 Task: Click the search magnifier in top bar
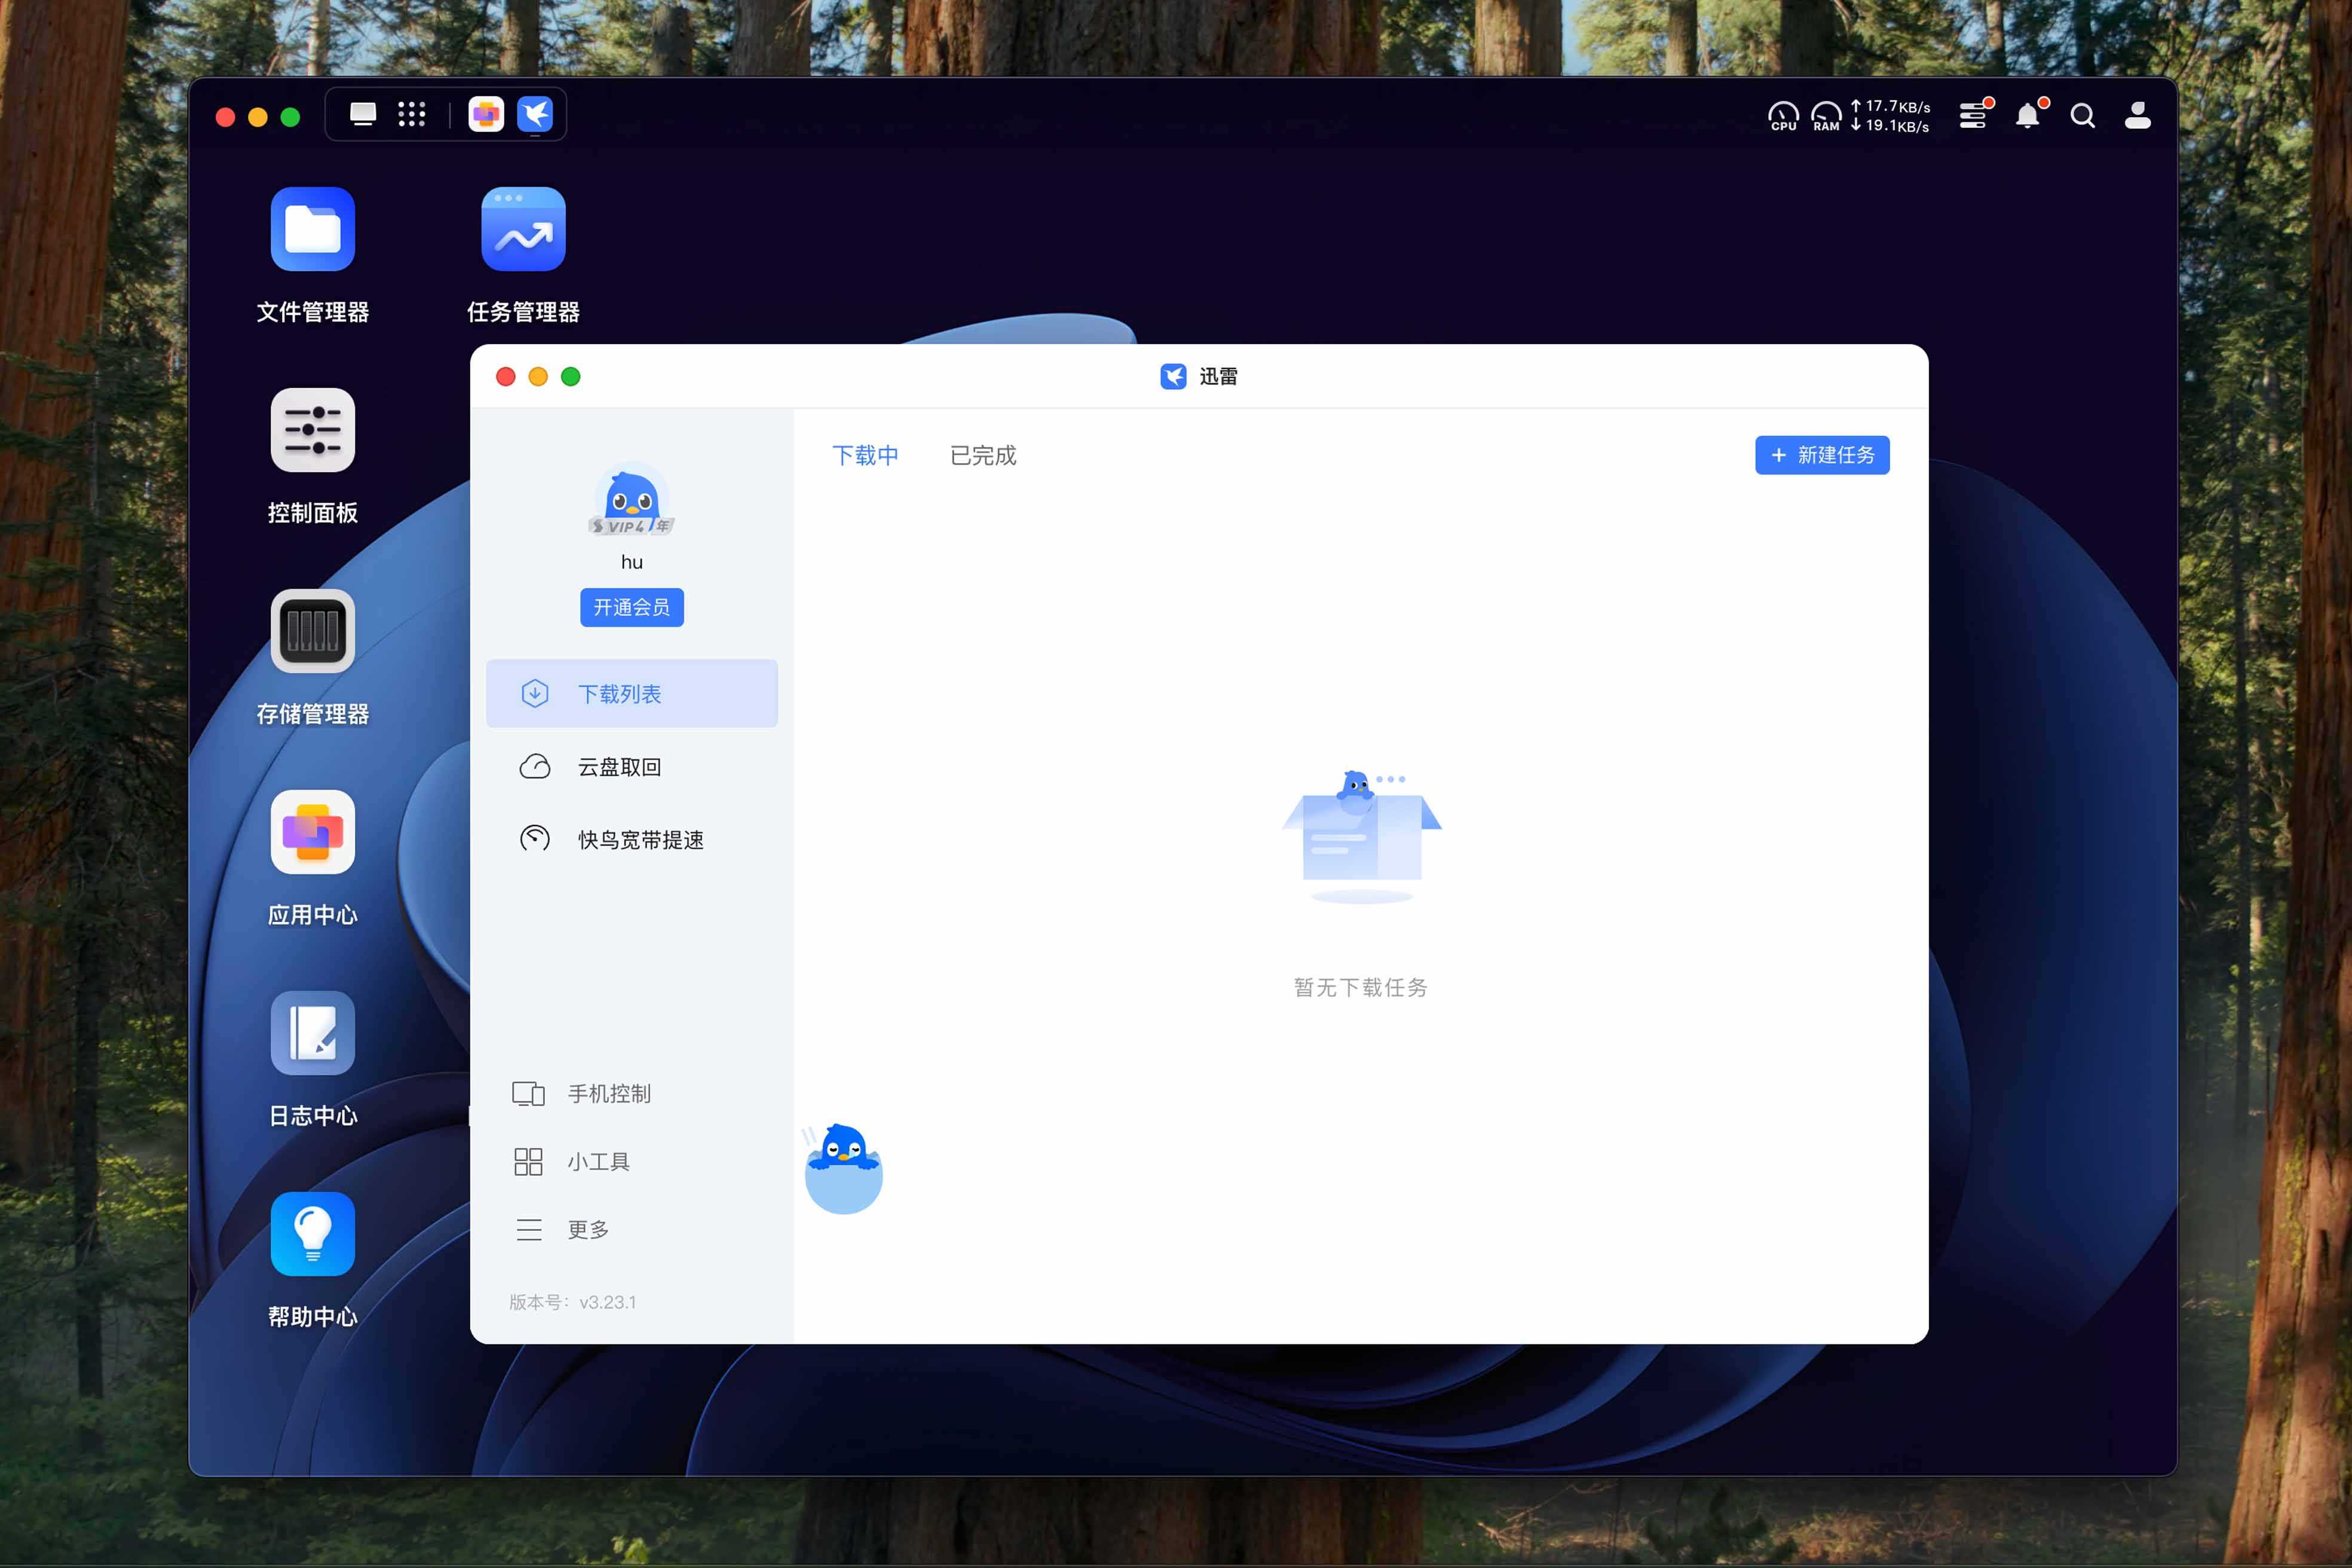click(2082, 116)
